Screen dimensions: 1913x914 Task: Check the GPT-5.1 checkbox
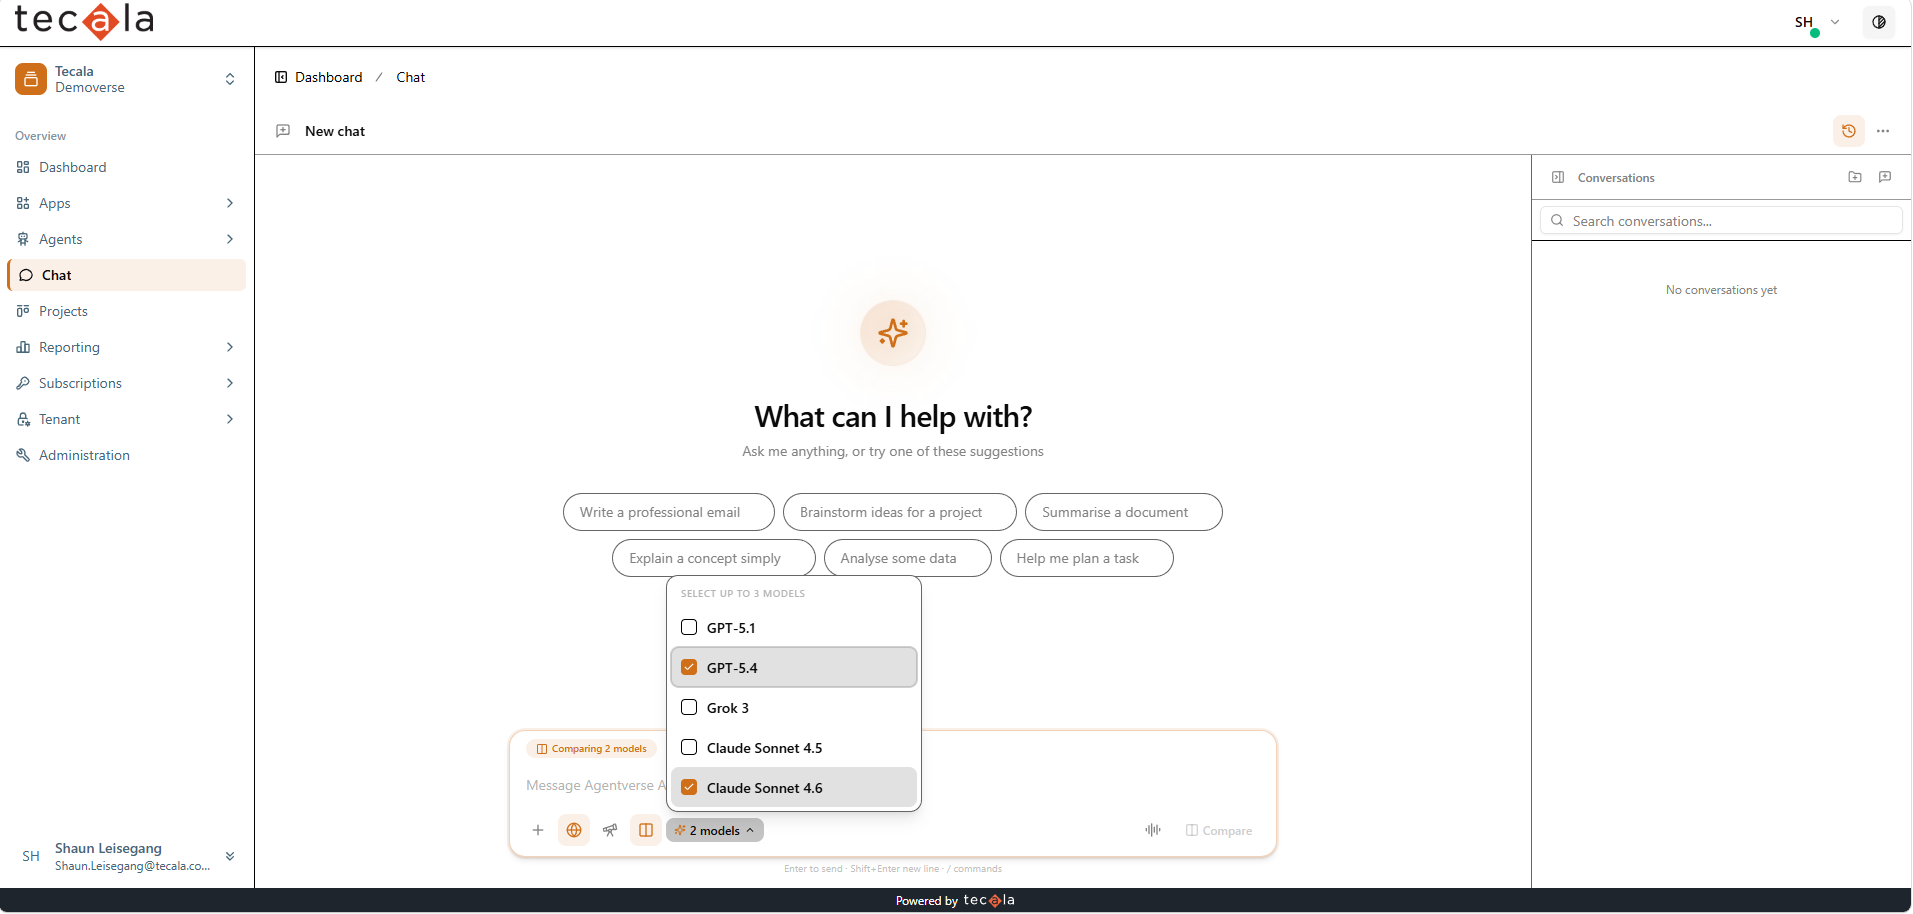pyautogui.click(x=689, y=627)
